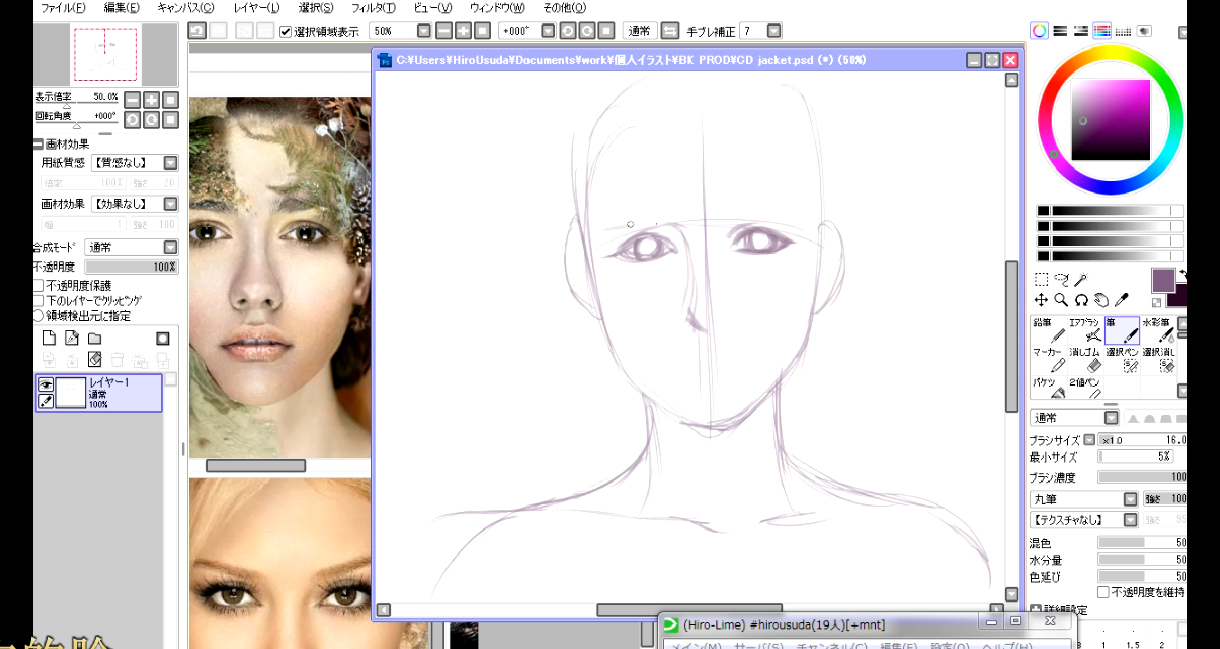Uncheck the 選択領域表示 checkbox

(286, 31)
